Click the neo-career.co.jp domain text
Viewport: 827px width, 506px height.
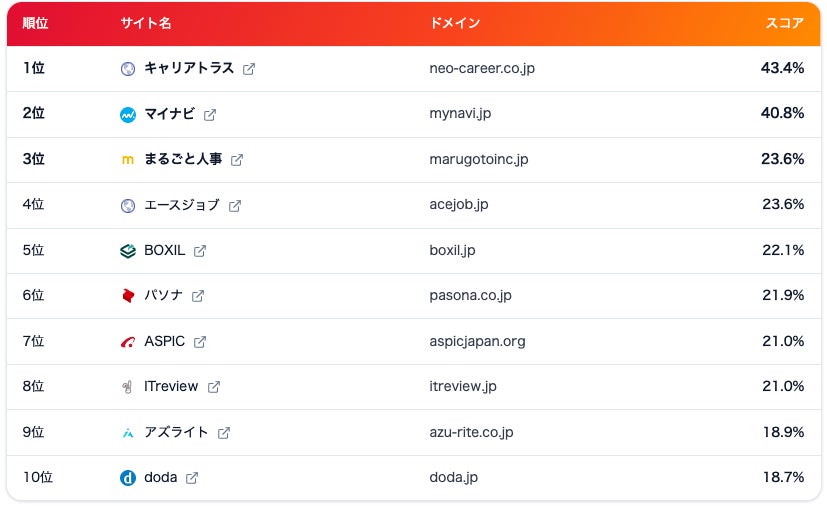pyautogui.click(x=482, y=68)
